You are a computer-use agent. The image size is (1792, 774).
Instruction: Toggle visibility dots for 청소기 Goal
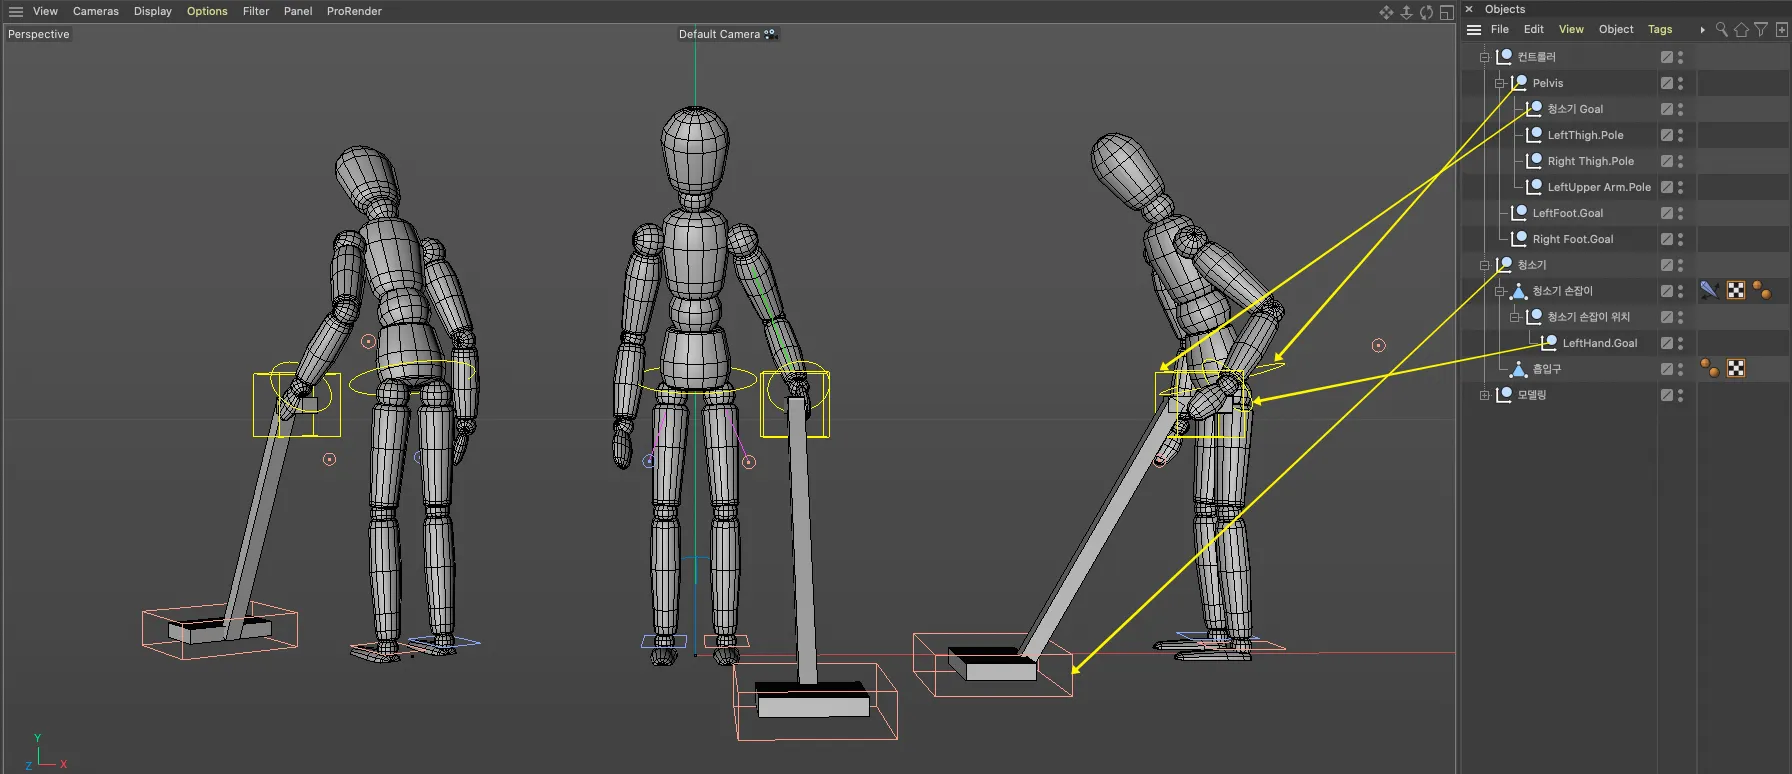pos(1680,109)
